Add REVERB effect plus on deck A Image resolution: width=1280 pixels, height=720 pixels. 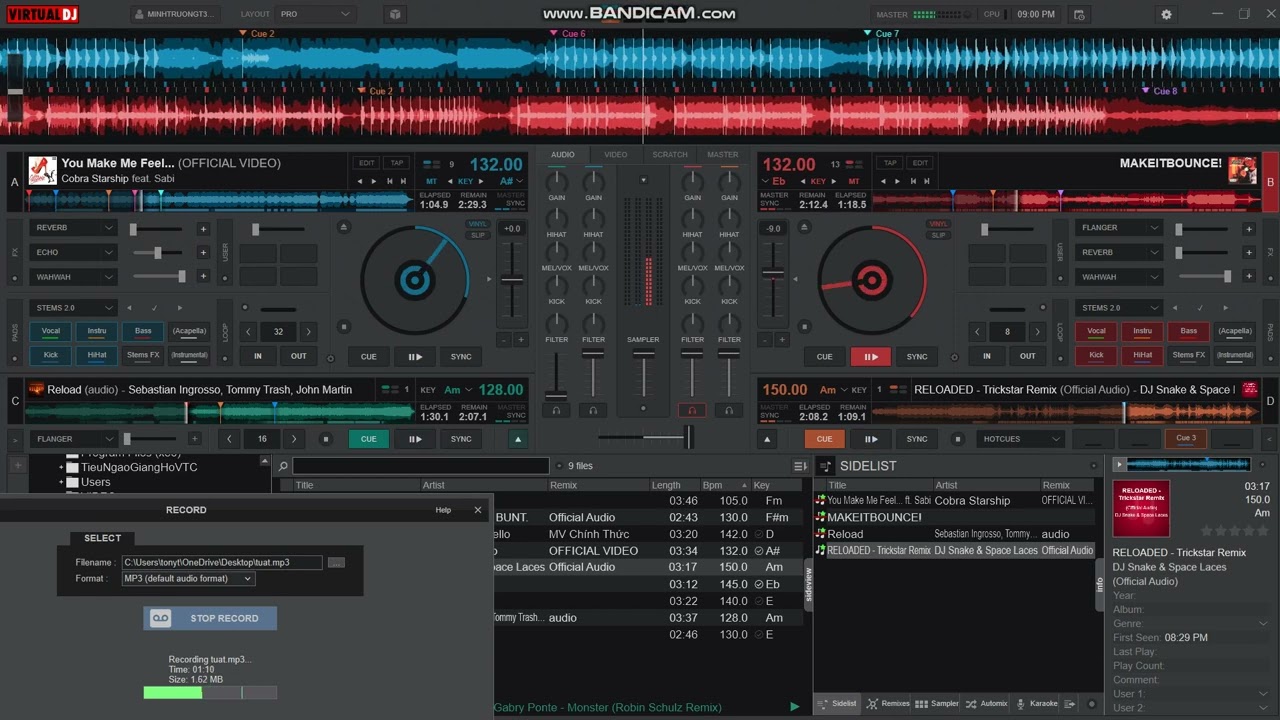coord(203,229)
